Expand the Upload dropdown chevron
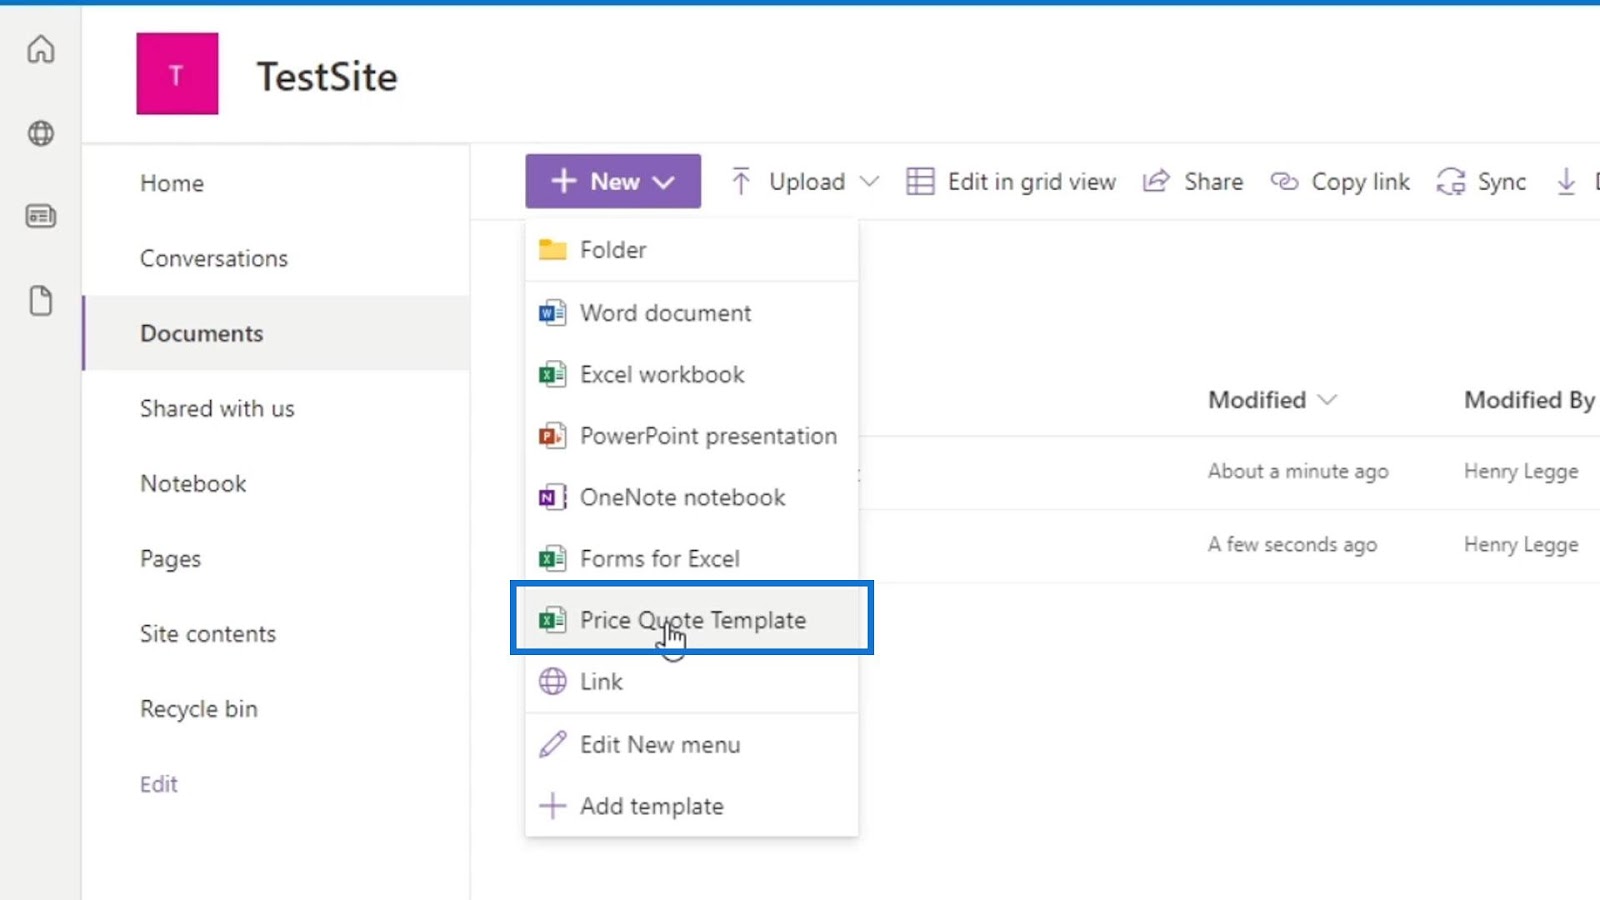1600x900 pixels. (869, 182)
